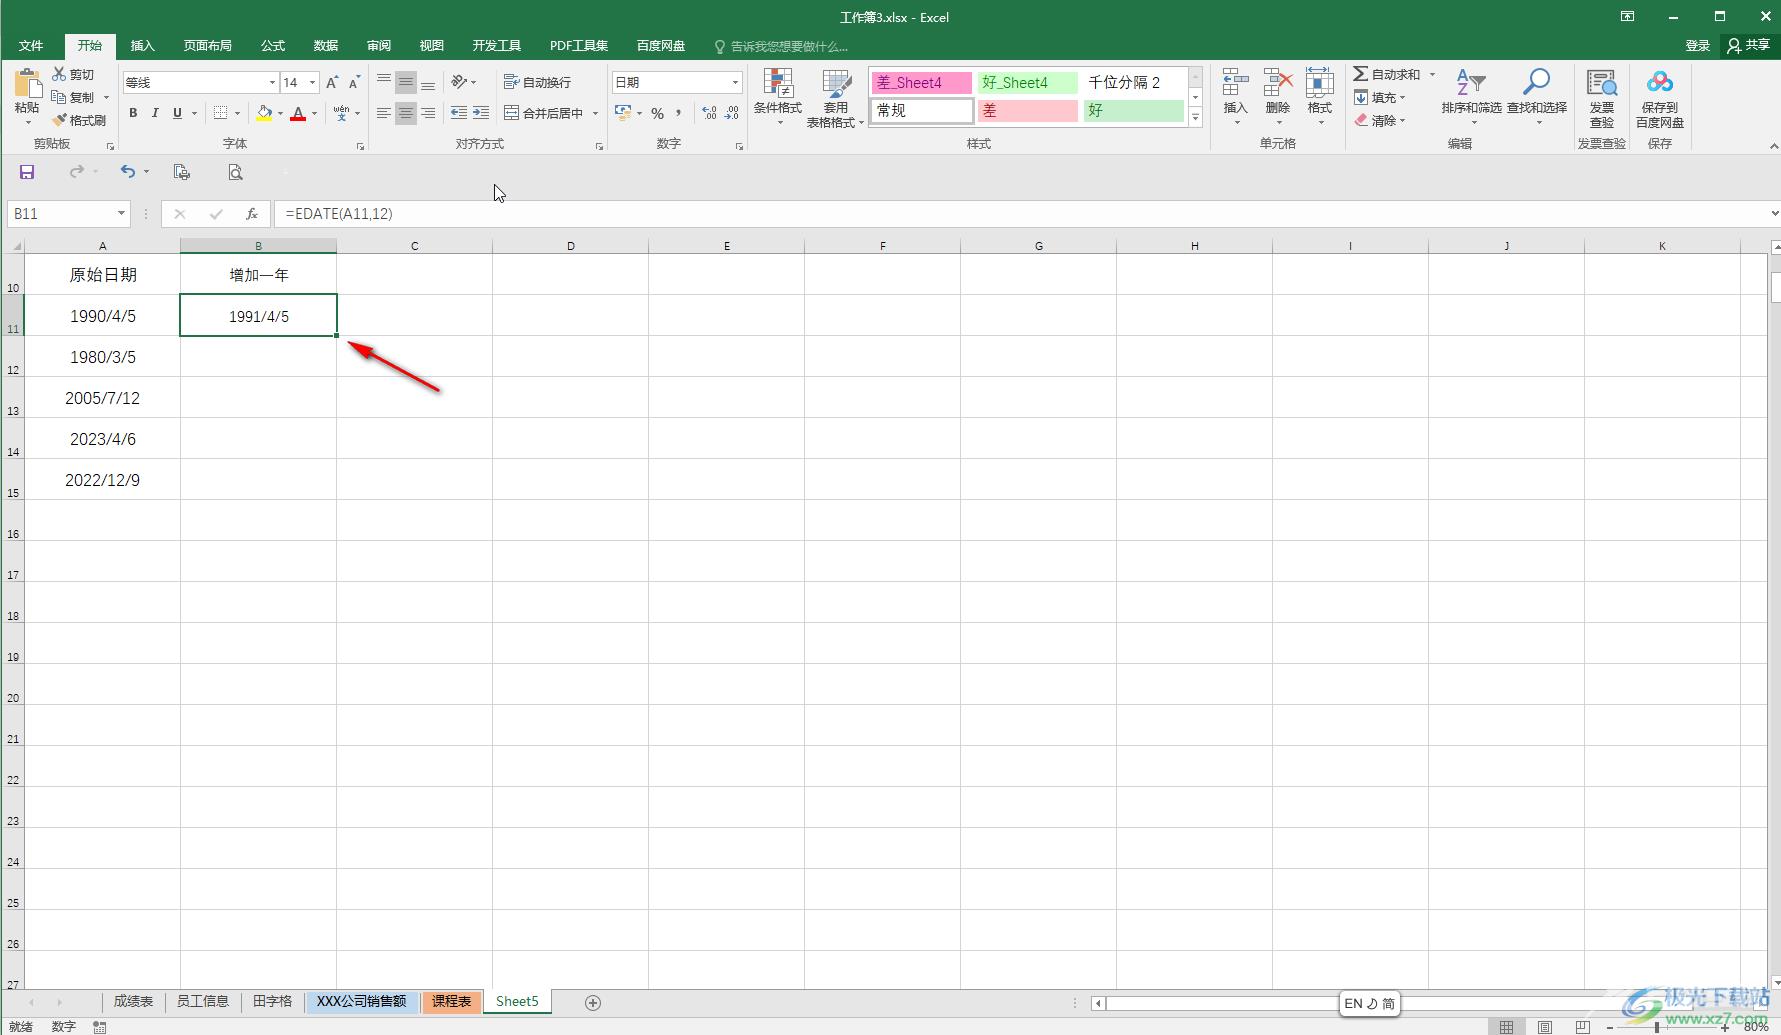Screen dimensions: 1781x1035
Task: Apply the 差_Sheet4 cell style
Action: [x=921, y=83]
